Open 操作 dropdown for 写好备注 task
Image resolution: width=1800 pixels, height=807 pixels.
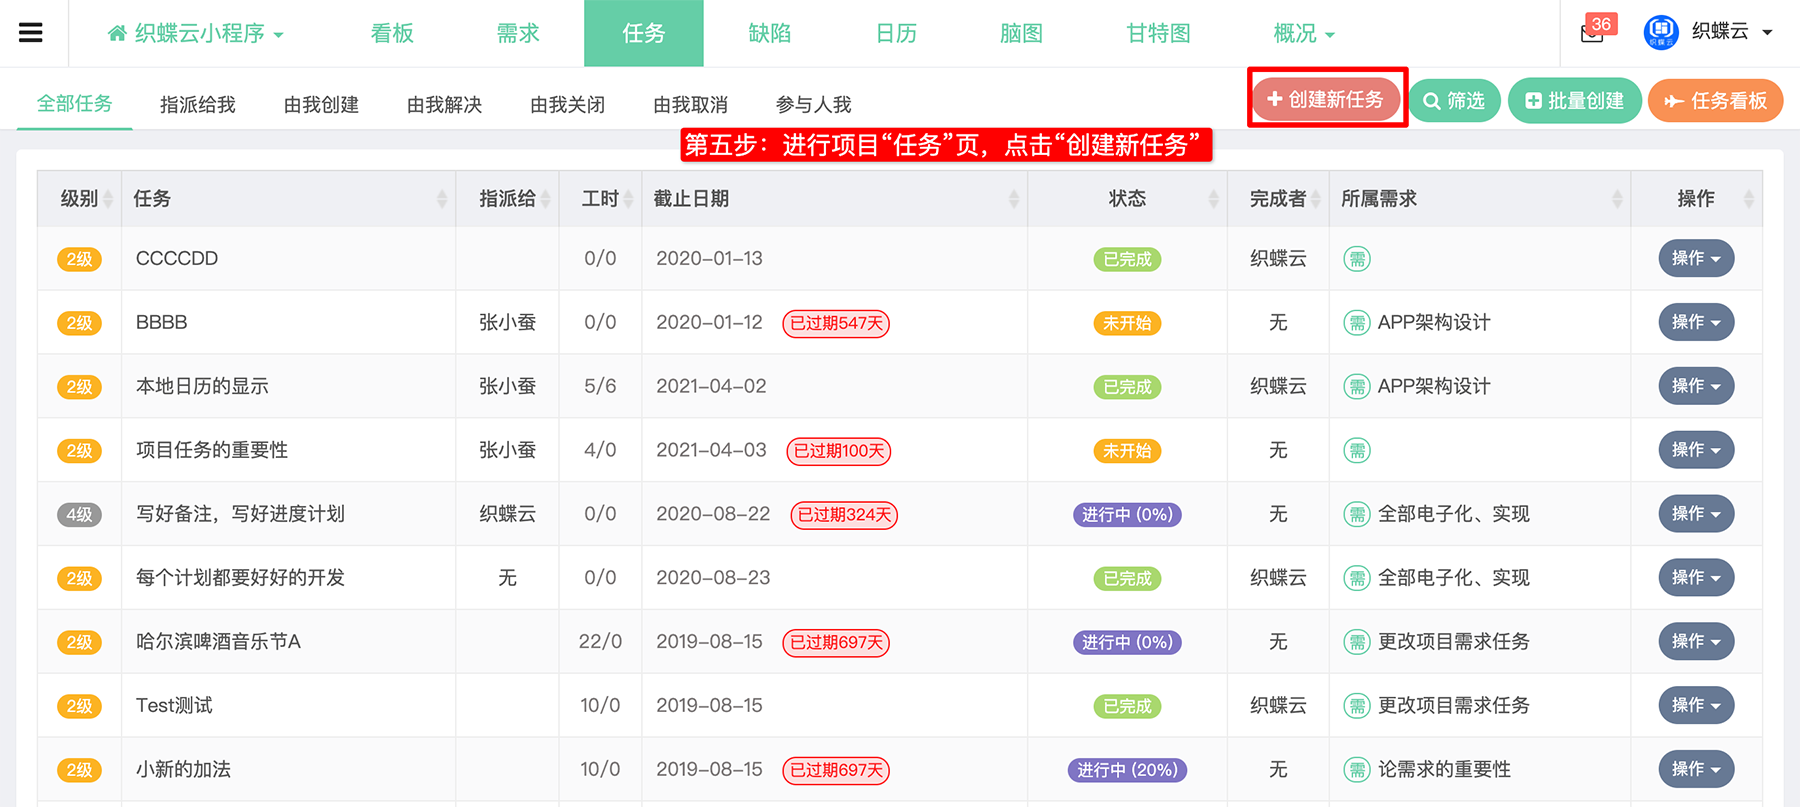(x=1696, y=514)
